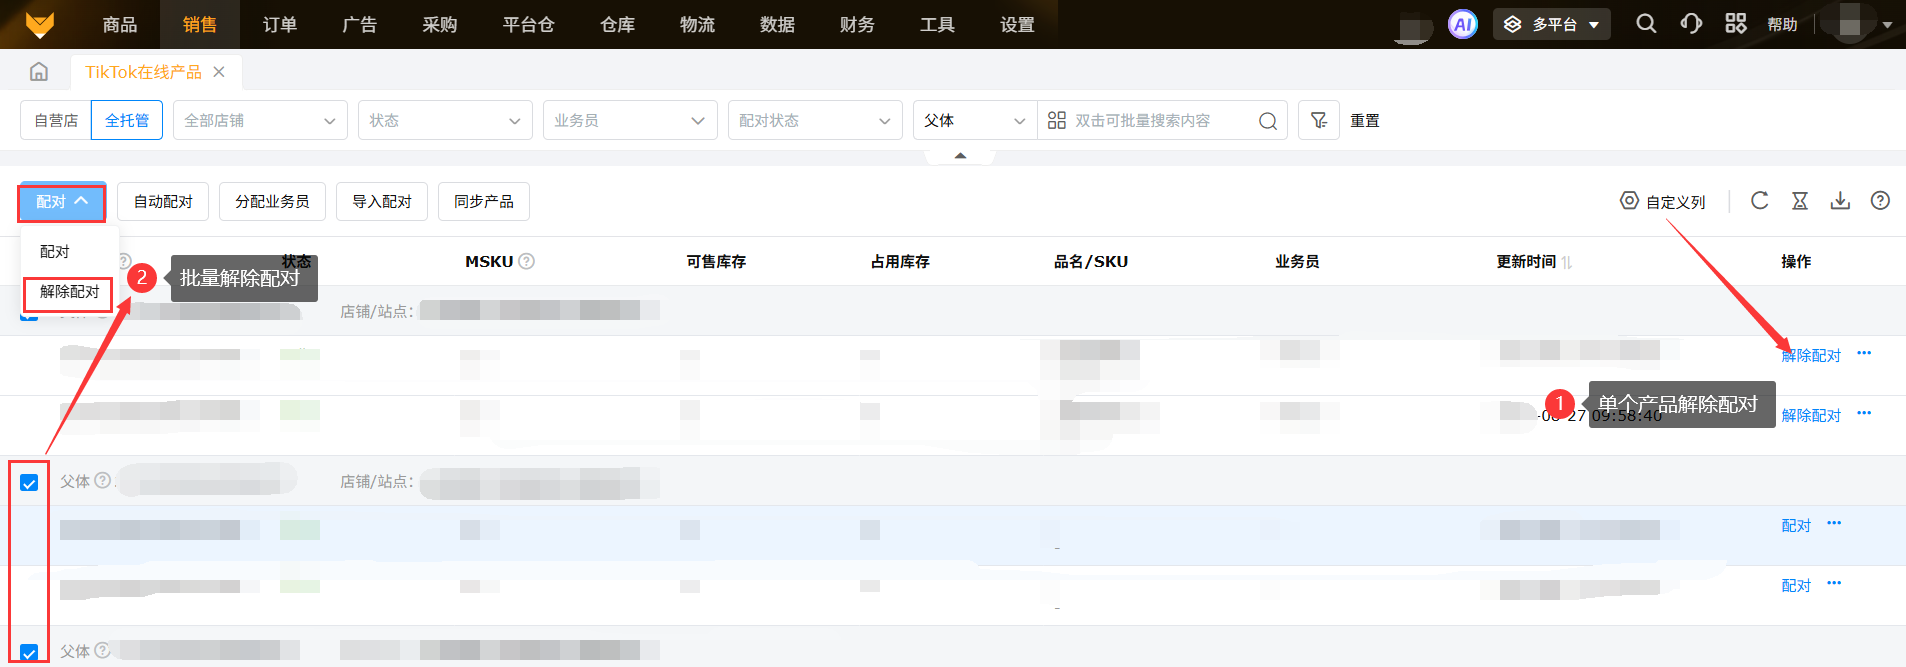This screenshot has width=1906, height=667.
Task: Click the fox logo icon
Action: pyautogui.click(x=39, y=24)
